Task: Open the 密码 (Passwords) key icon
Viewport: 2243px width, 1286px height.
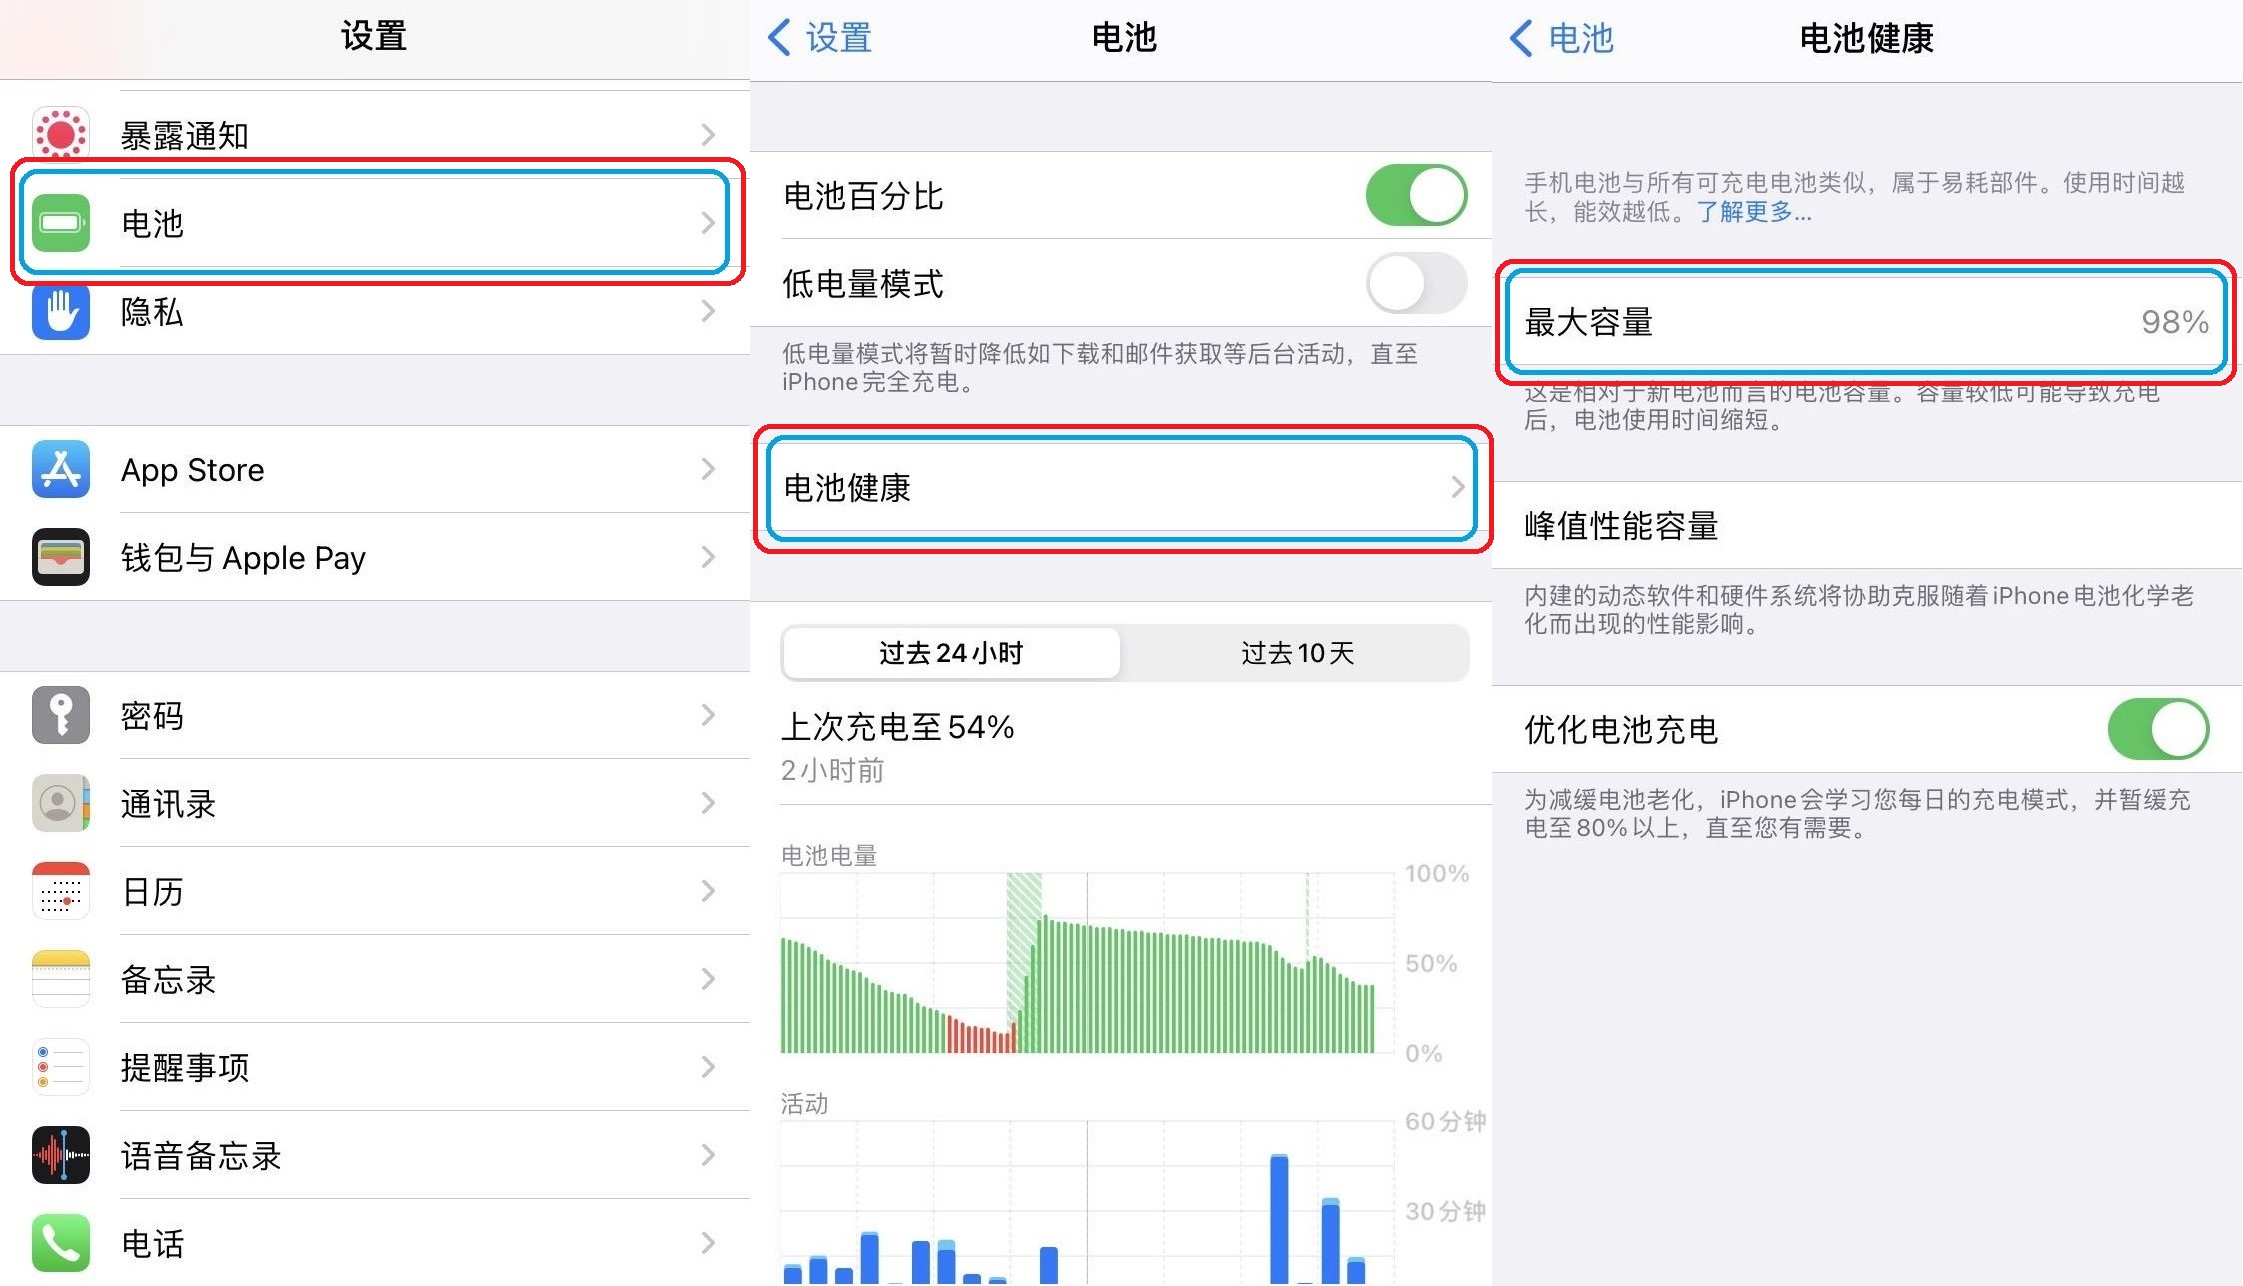Action: 61,716
